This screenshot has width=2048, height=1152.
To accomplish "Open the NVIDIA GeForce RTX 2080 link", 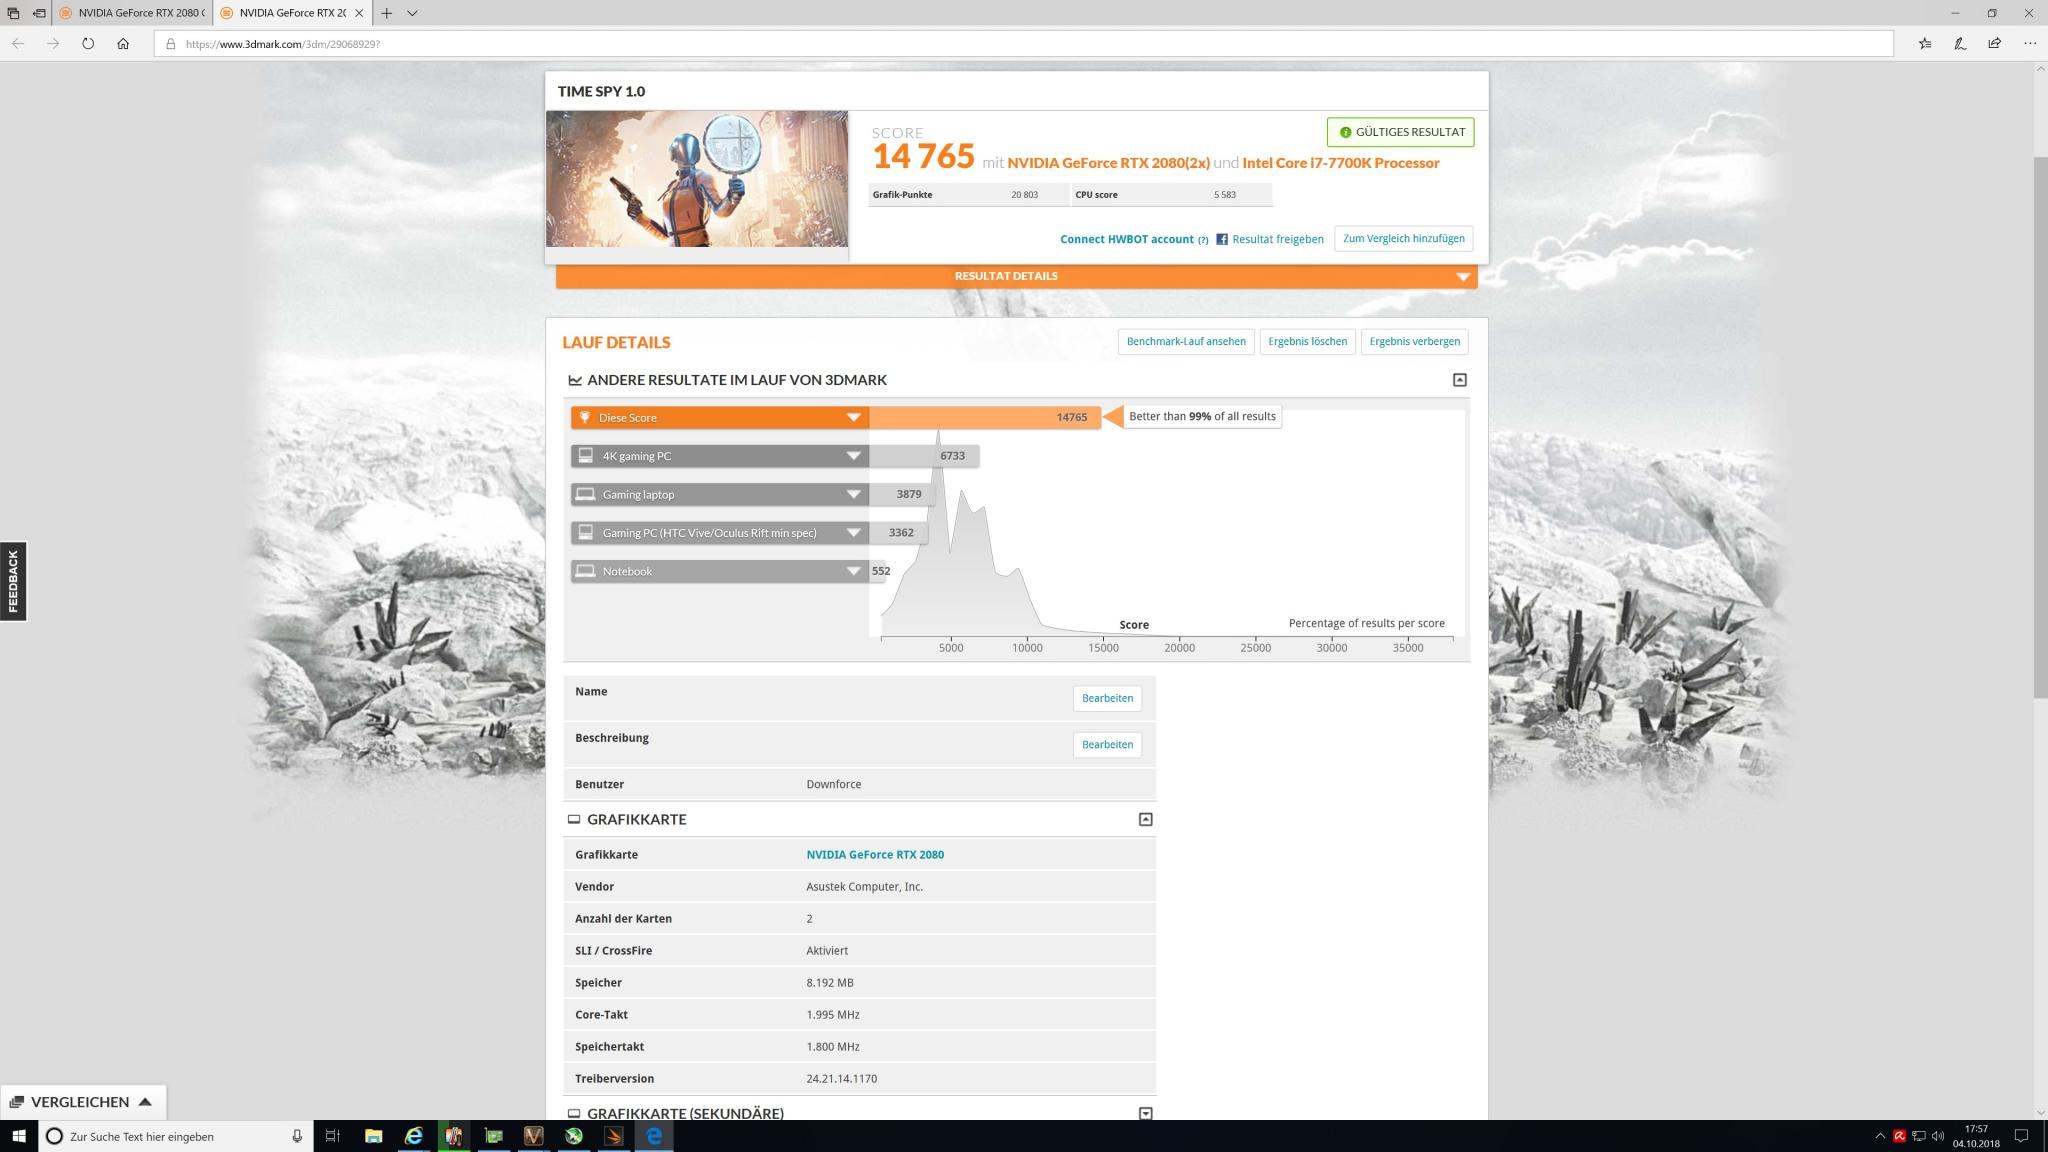I will [875, 855].
